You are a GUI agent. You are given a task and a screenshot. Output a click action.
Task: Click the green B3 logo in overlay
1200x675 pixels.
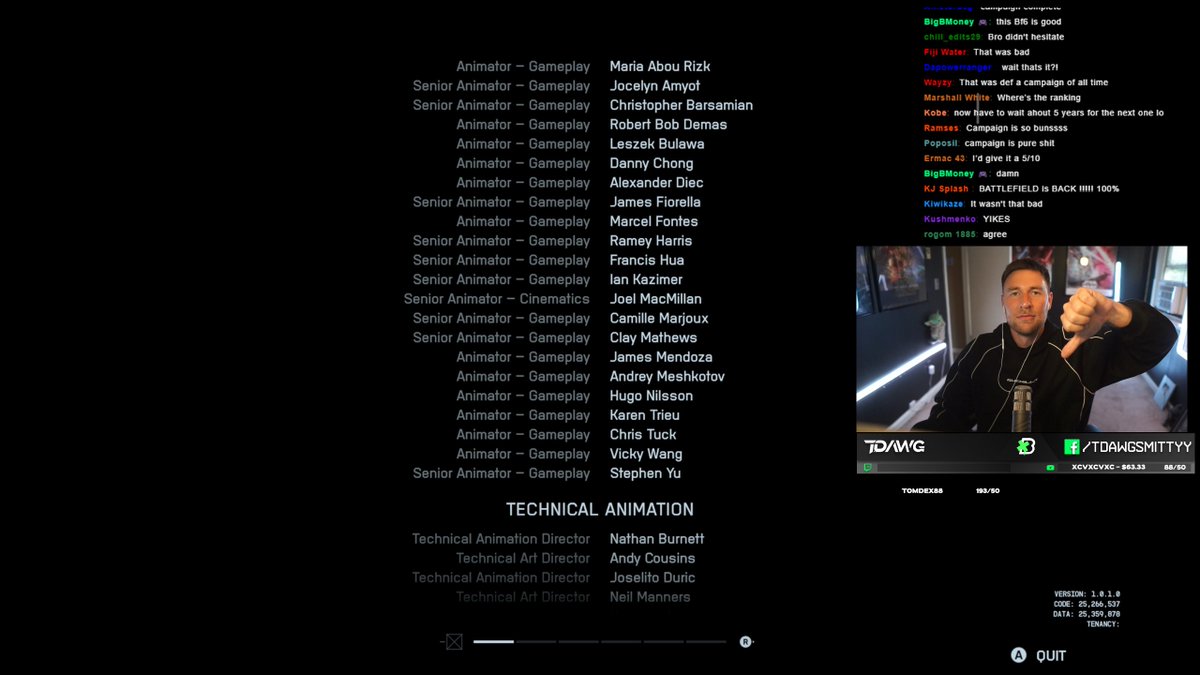tap(1025, 447)
